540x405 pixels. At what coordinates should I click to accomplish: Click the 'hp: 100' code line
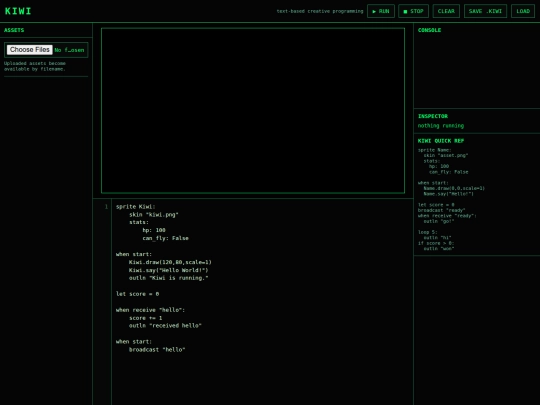154,230
